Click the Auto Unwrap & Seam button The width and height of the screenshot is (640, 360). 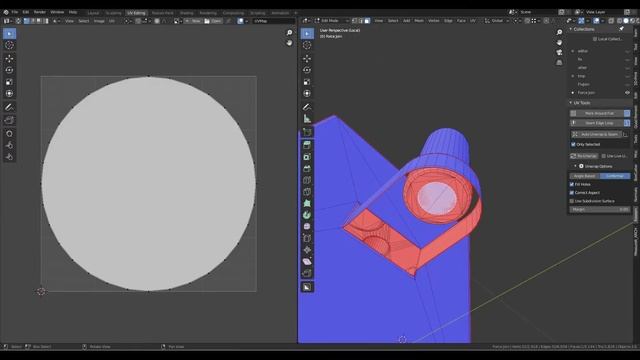coord(596,134)
